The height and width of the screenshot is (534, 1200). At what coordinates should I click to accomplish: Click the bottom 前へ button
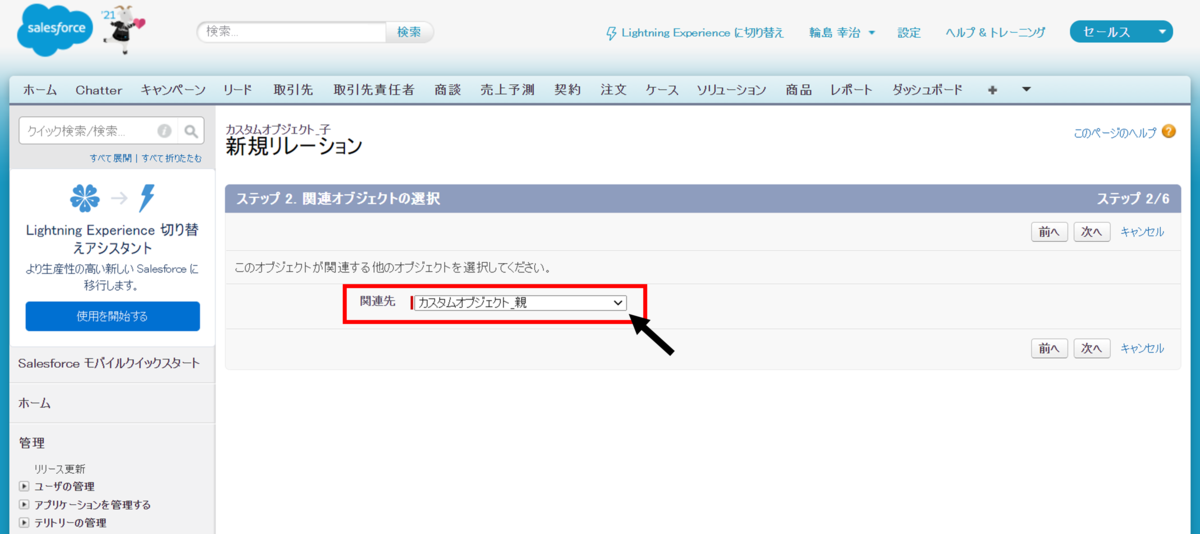[1049, 348]
